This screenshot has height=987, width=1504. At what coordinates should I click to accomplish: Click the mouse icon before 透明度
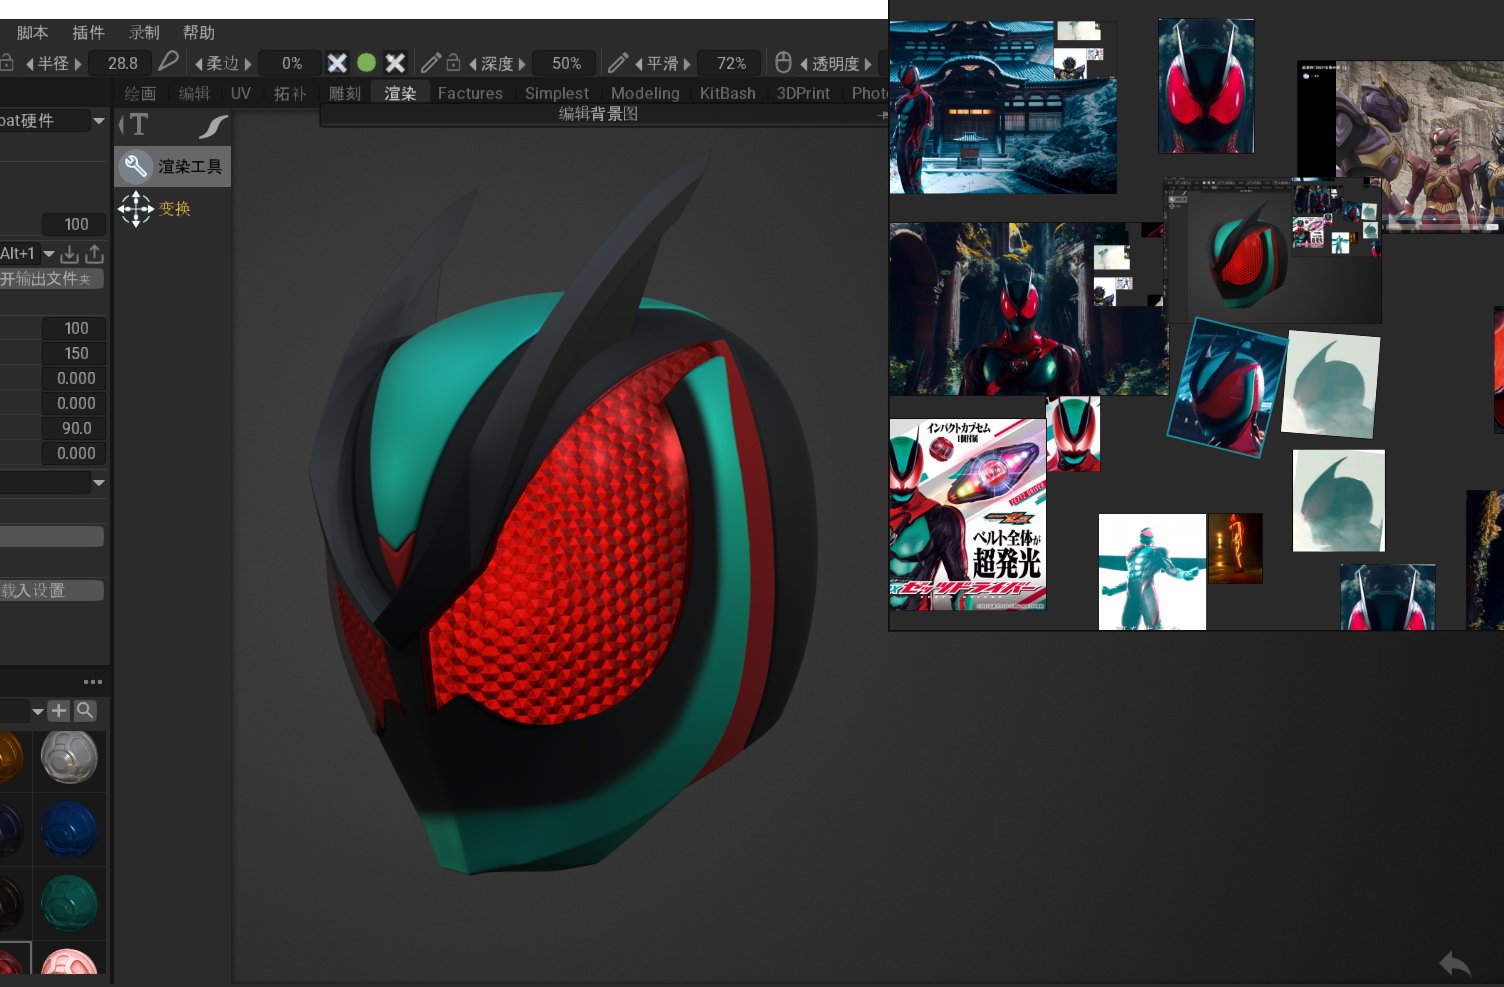pyautogui.click(x=783, y=63)
